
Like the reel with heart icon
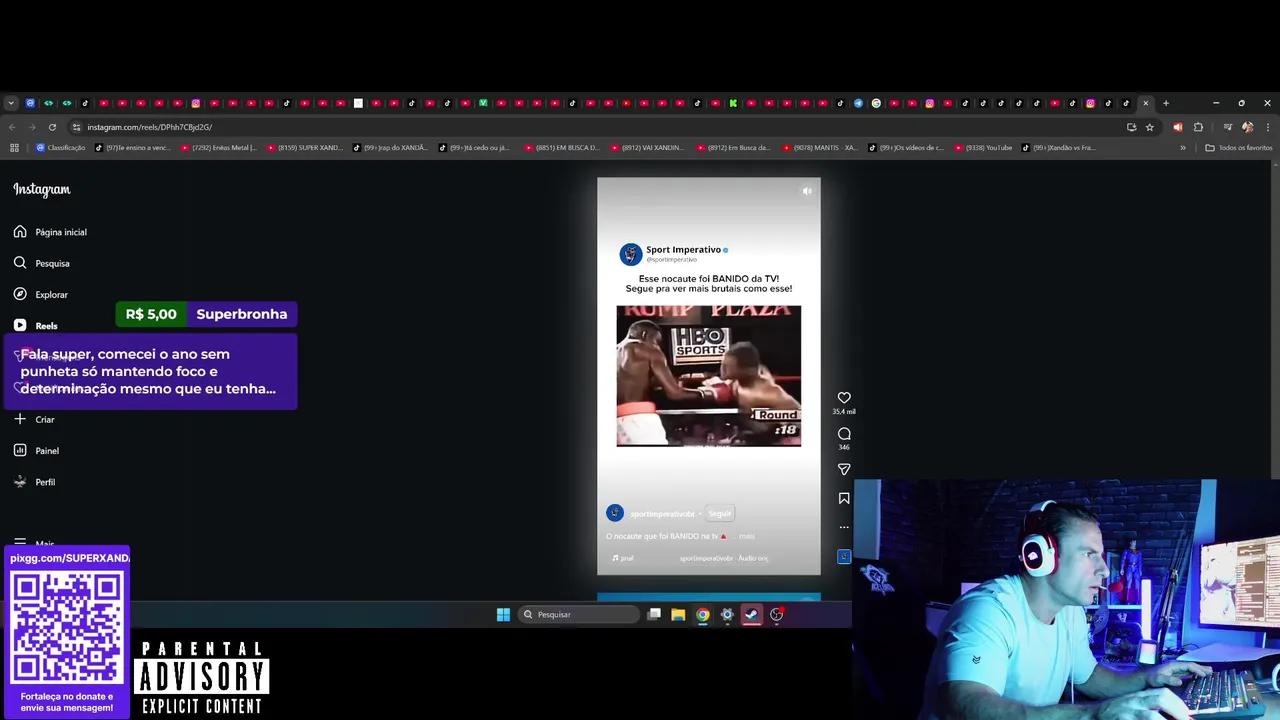(844, 398)
